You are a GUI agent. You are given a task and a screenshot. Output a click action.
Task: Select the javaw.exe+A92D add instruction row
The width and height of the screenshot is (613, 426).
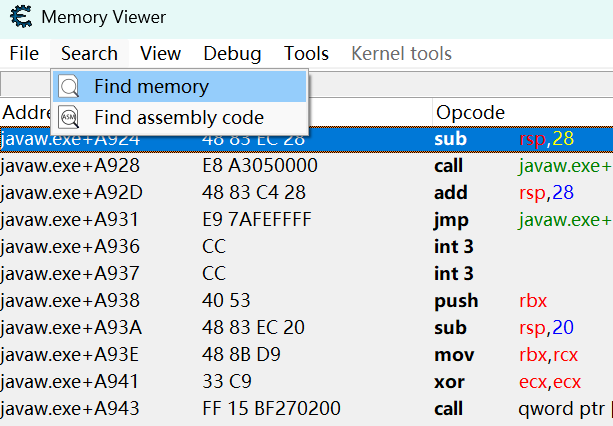(x=300, y=193)
